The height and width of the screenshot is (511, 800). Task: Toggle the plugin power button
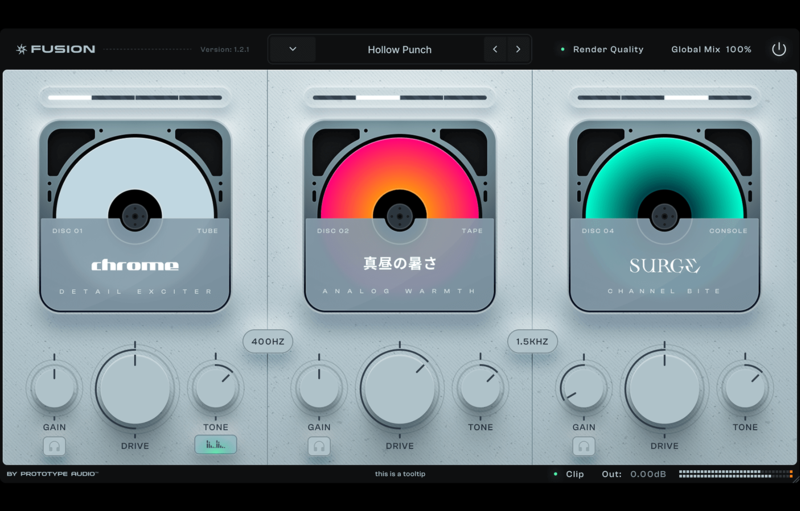tap(779, 49)
